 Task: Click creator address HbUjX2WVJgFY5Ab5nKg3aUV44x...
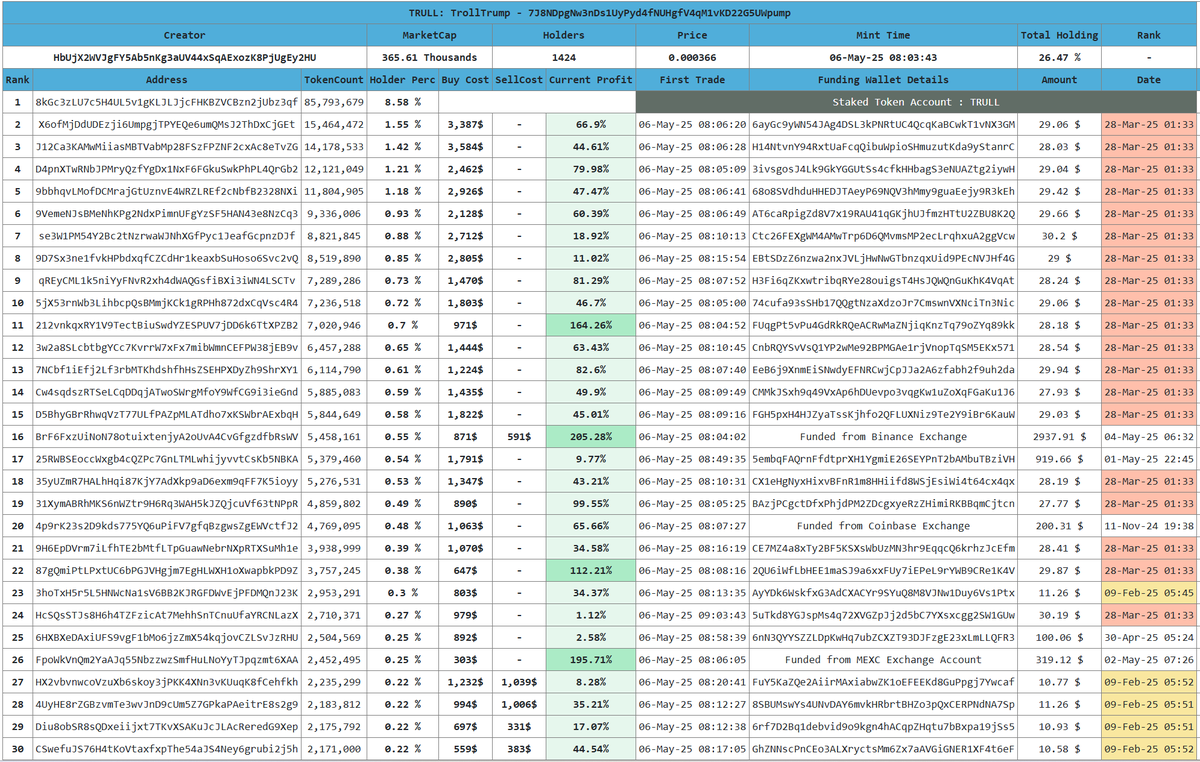pos(184,57)
